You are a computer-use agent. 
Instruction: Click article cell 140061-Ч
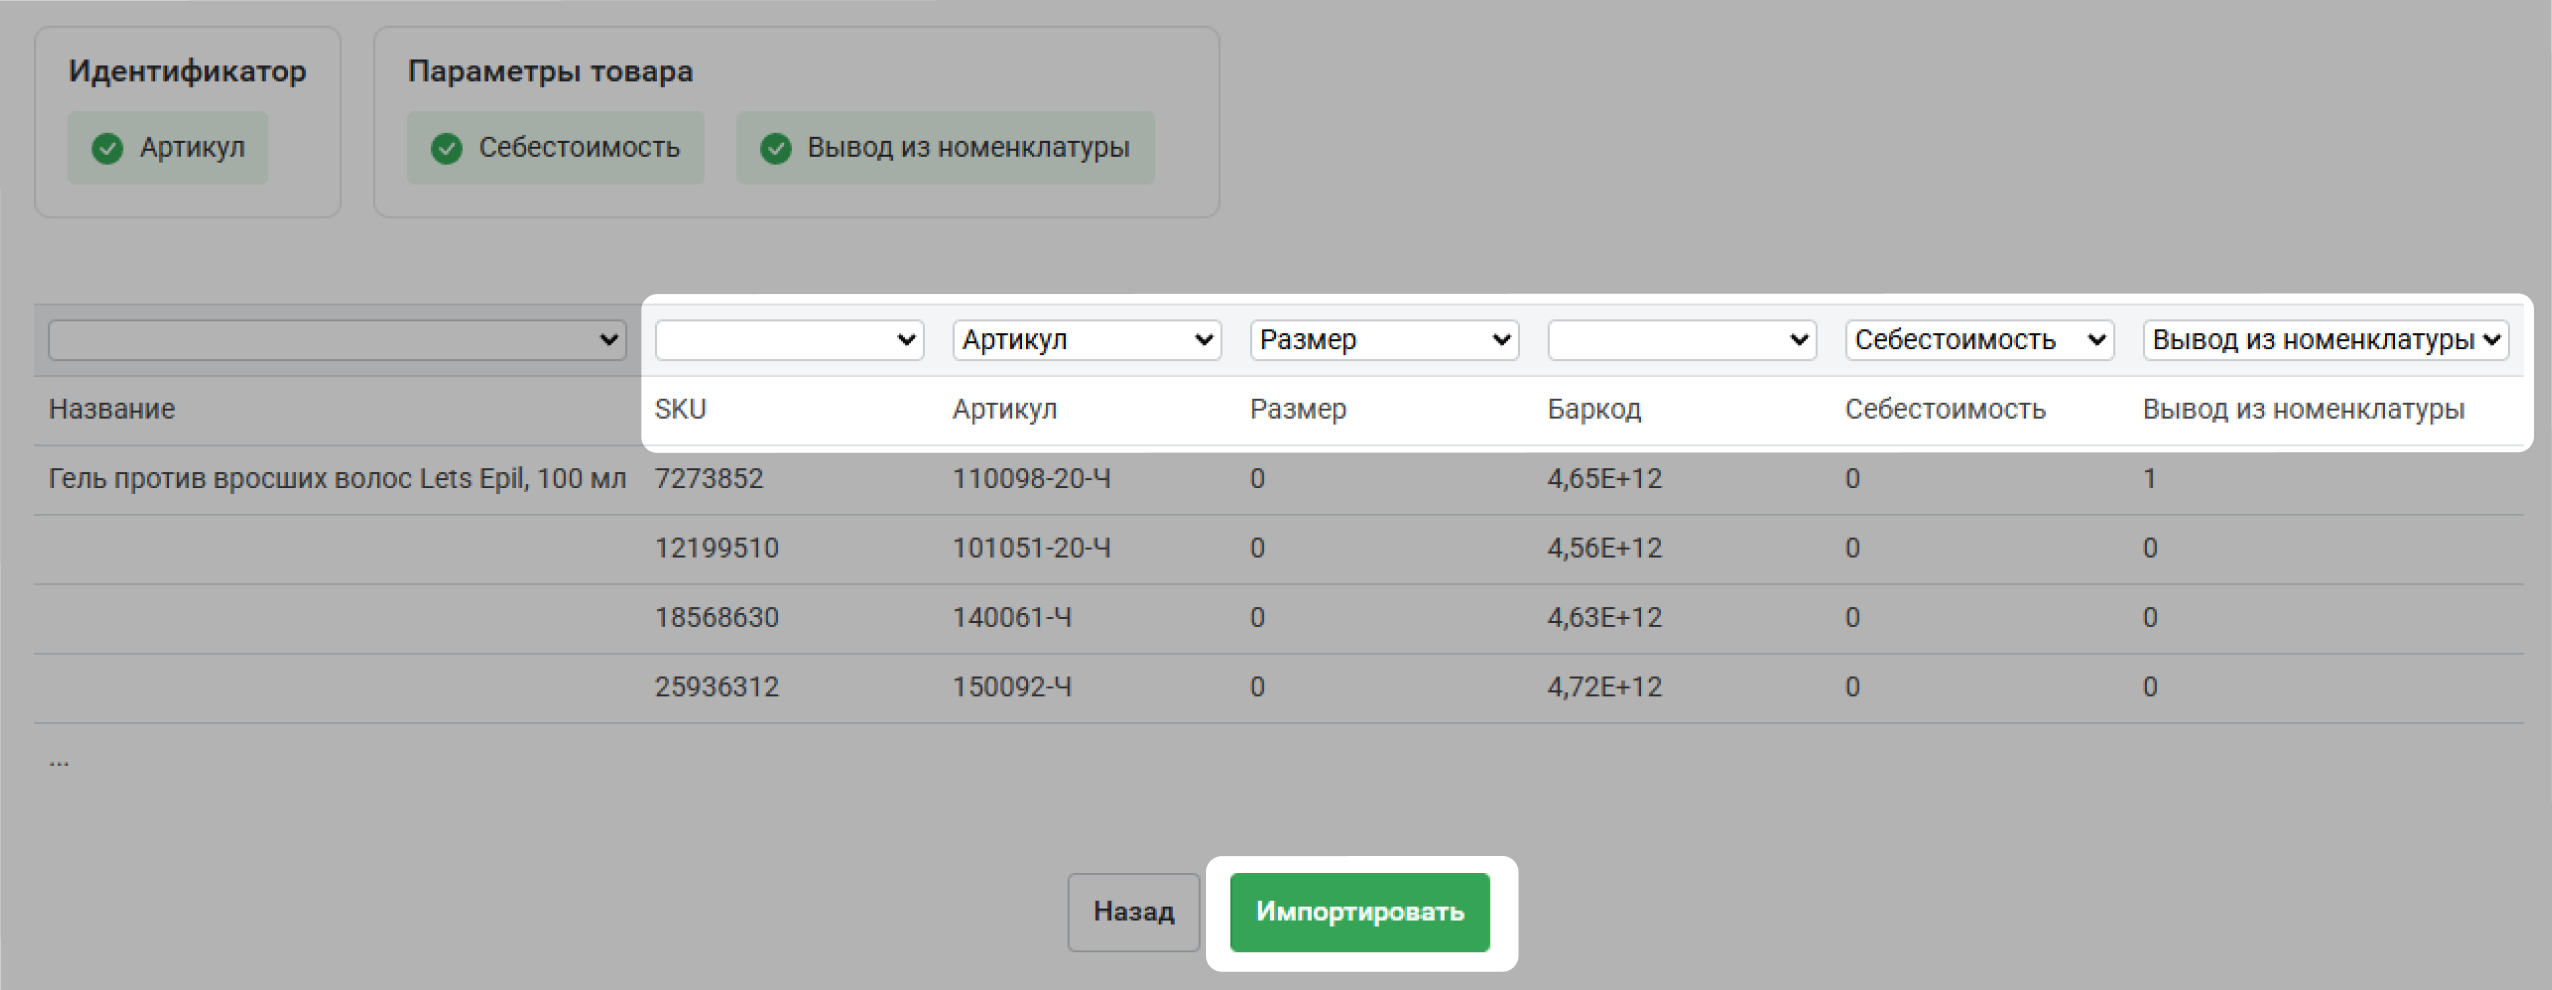click(x=1012, y=618)
